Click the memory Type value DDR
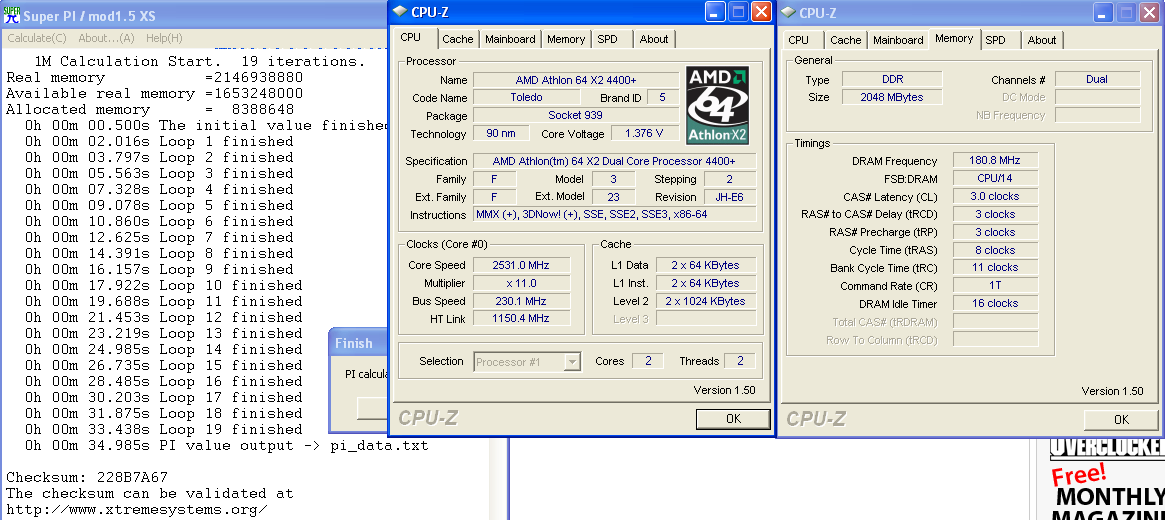 (x=892, y=79)
